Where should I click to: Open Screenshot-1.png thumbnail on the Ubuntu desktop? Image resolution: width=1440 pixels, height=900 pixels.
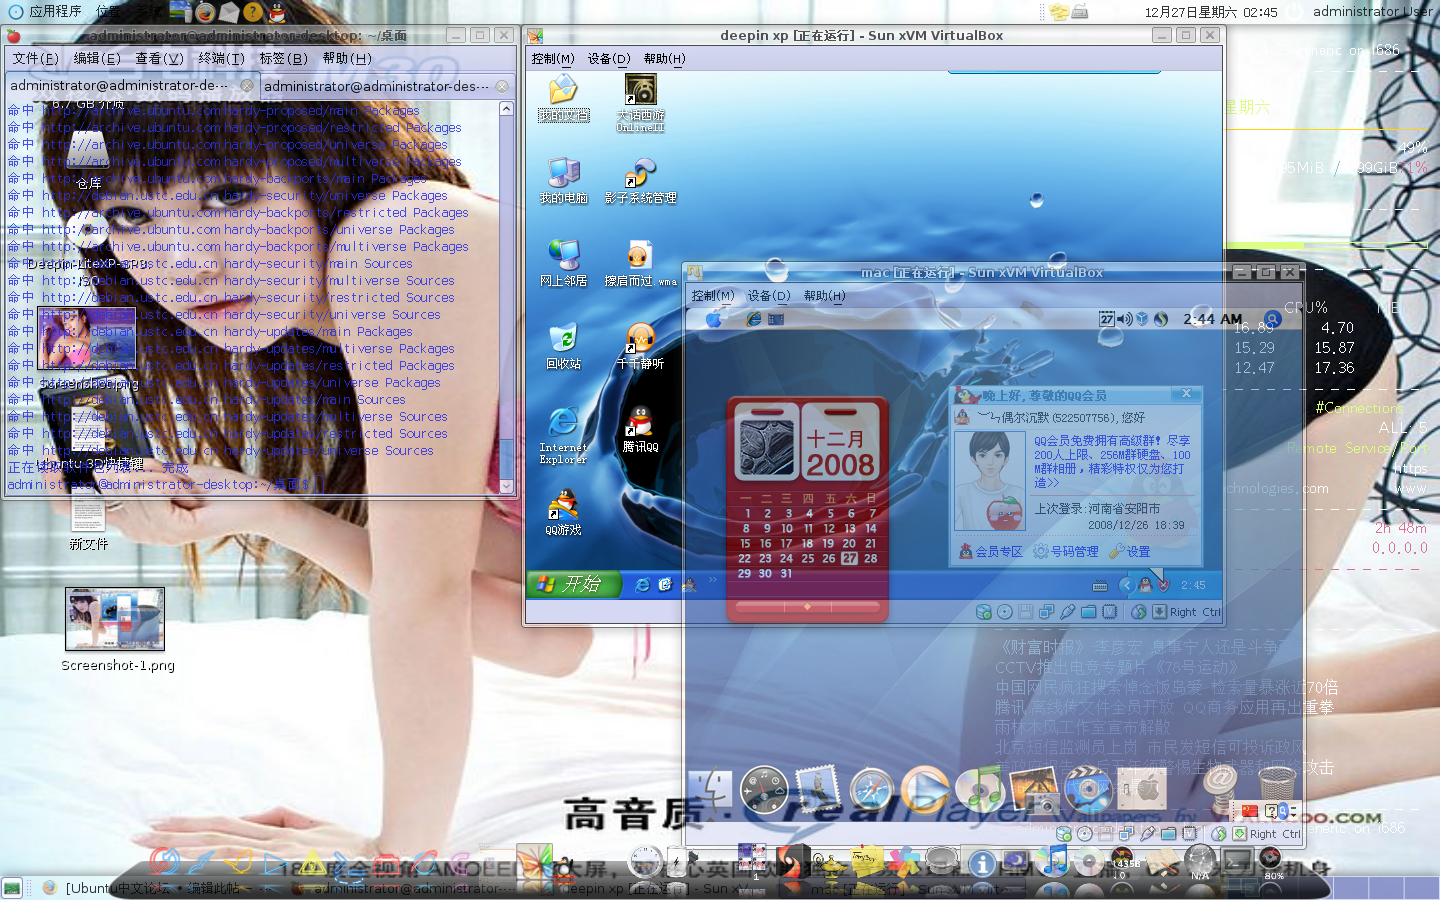115,629
